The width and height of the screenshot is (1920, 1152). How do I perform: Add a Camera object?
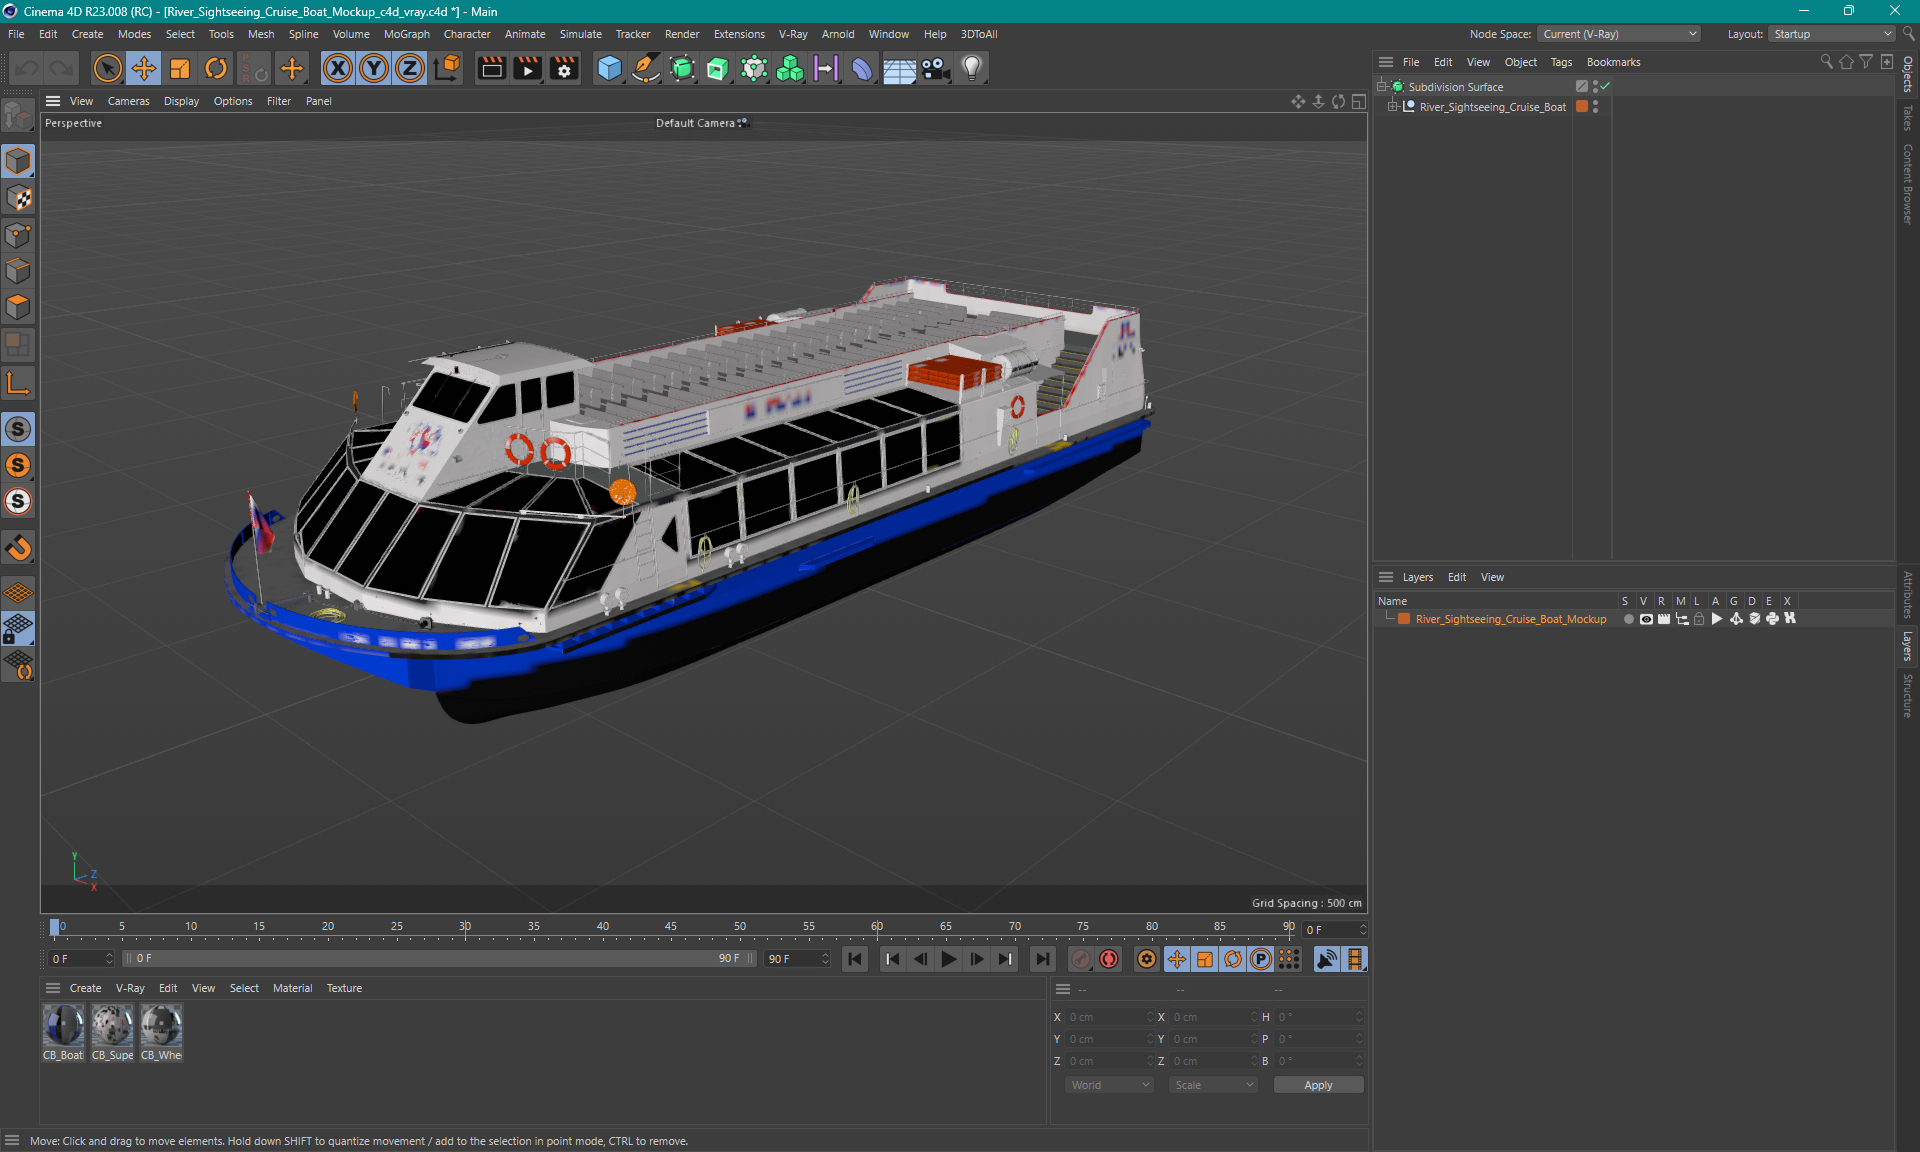coord(935,68)
